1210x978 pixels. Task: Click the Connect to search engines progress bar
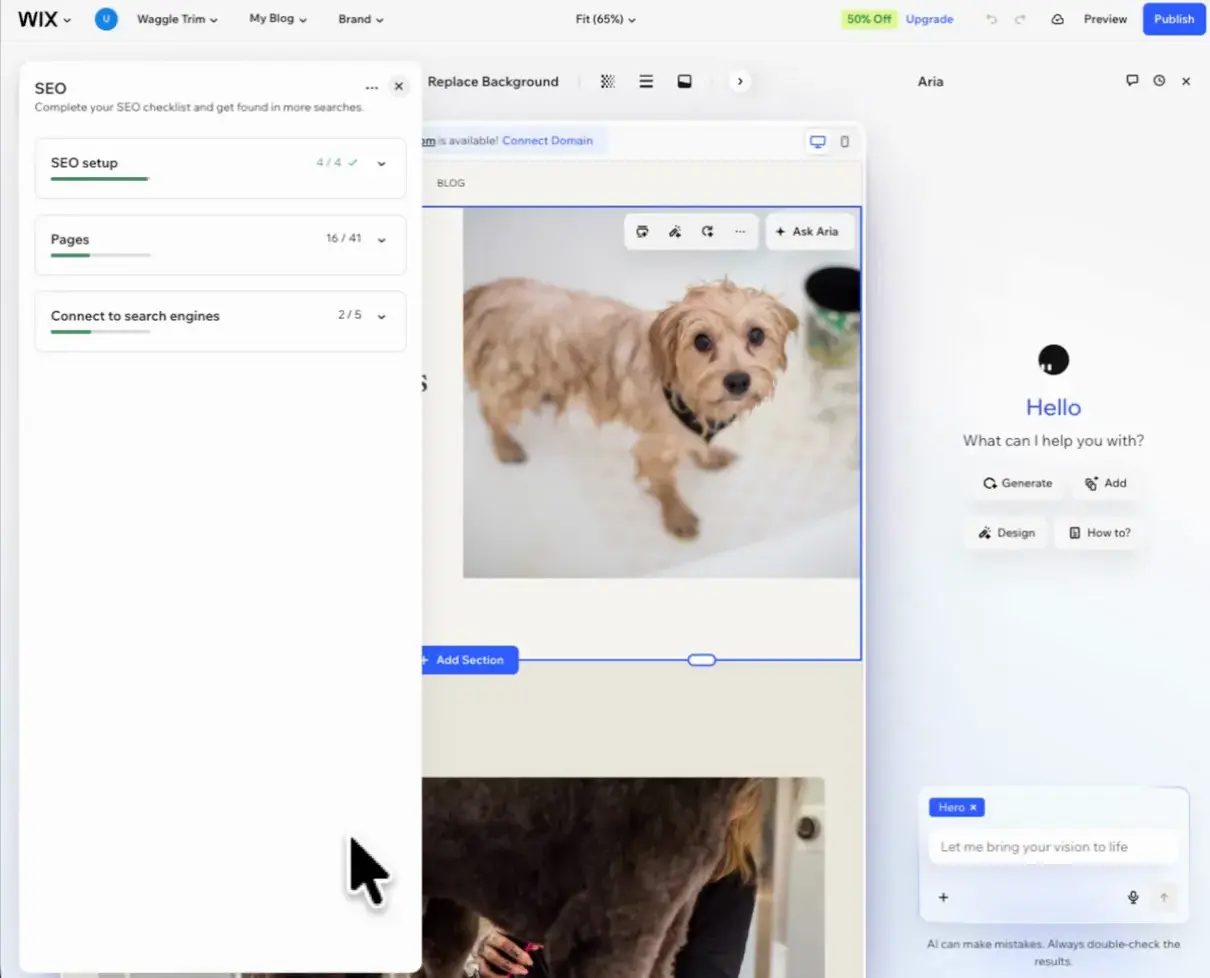coord(100,331)
